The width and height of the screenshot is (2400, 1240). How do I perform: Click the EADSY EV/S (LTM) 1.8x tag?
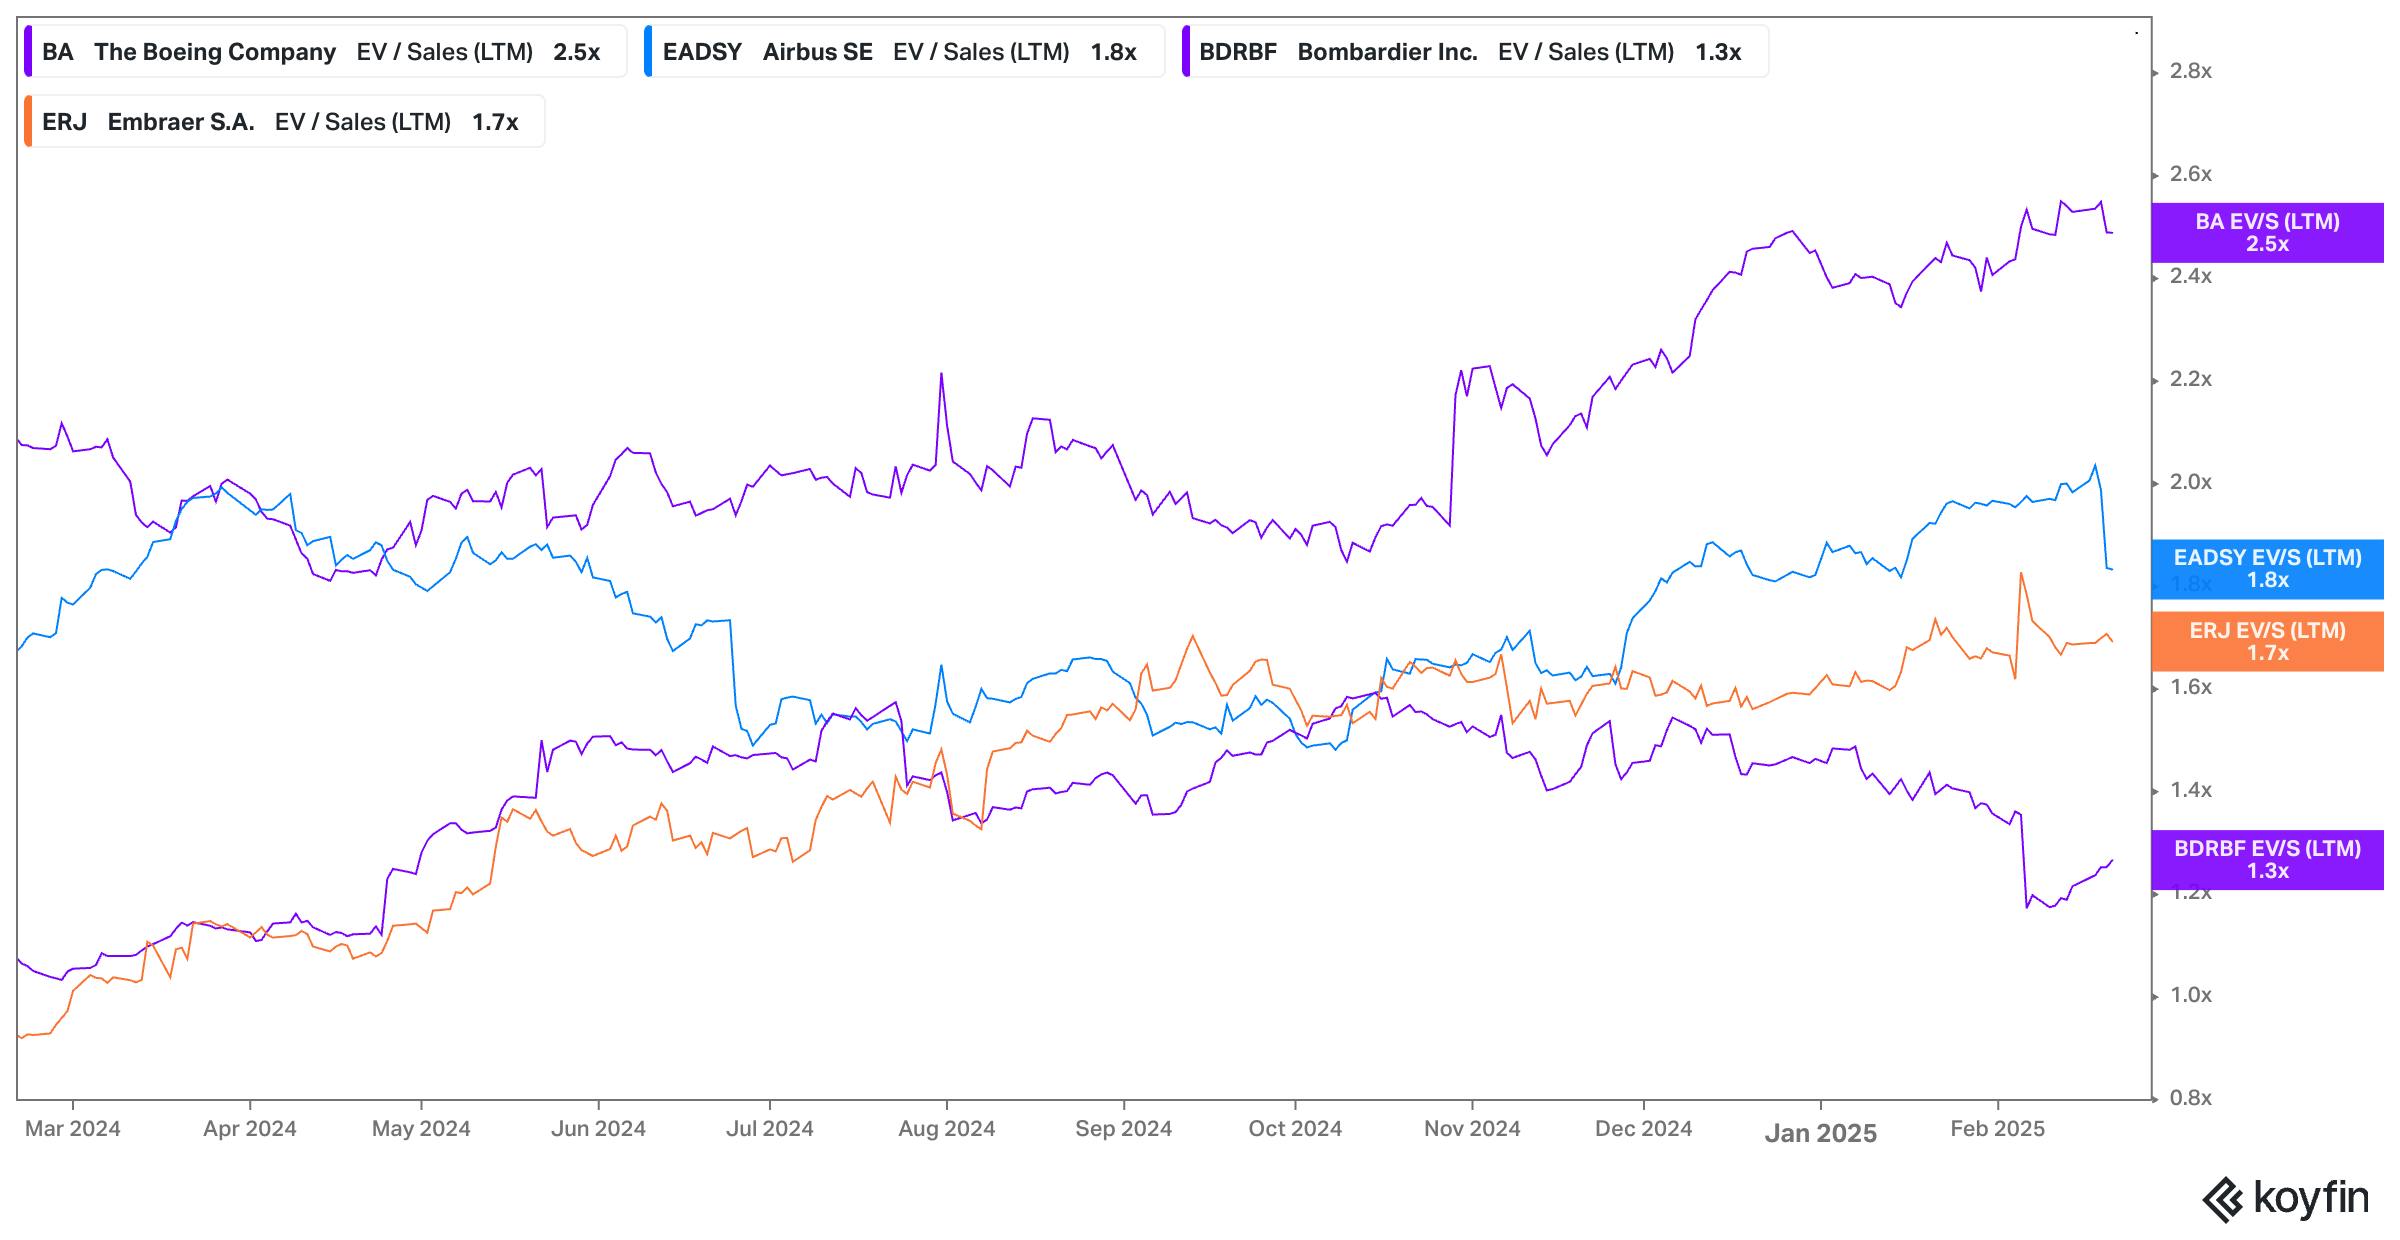tap(2267, 569)
